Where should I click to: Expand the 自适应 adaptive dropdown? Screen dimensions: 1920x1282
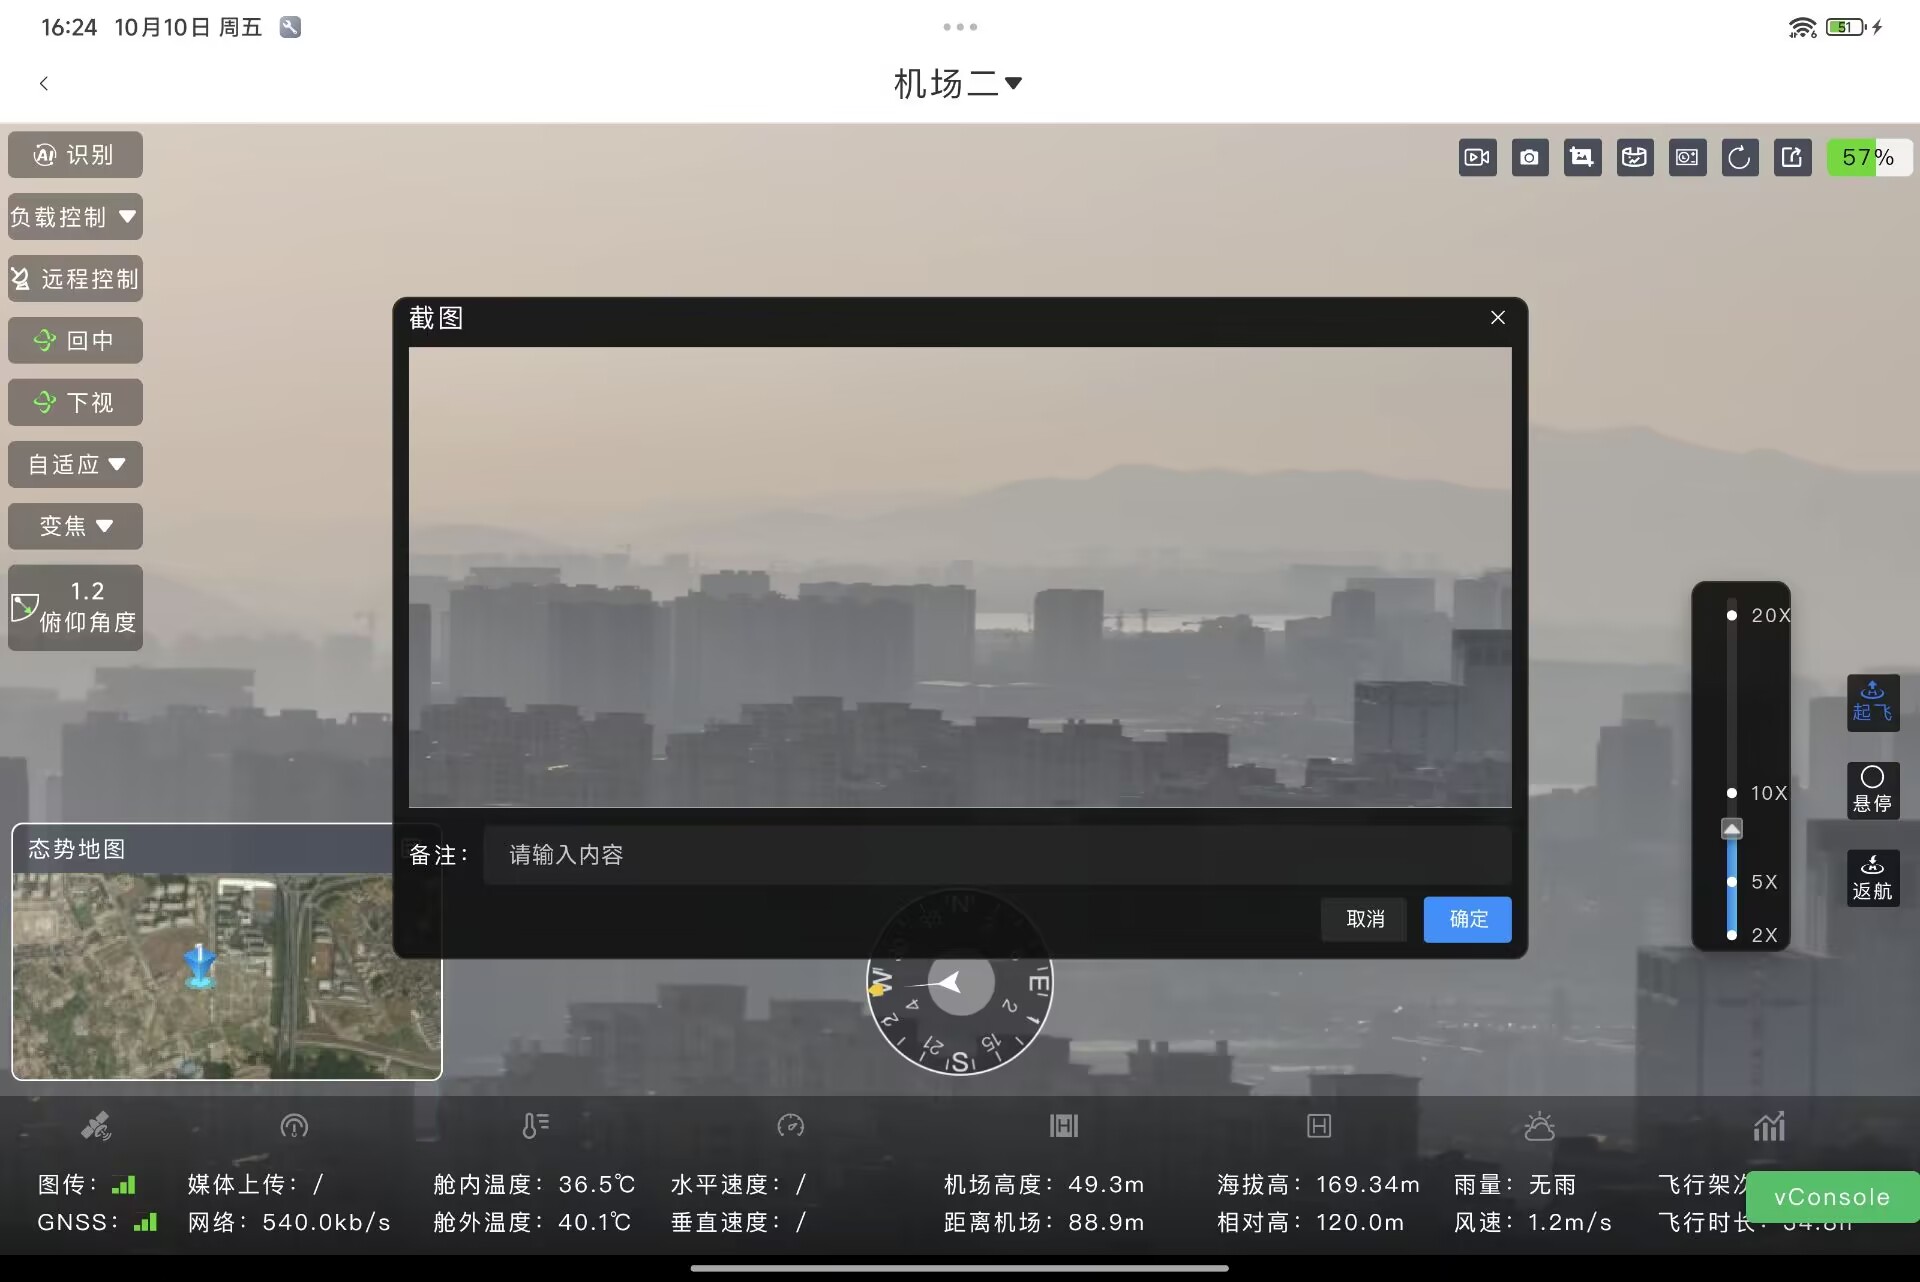(x=75, y=464)
